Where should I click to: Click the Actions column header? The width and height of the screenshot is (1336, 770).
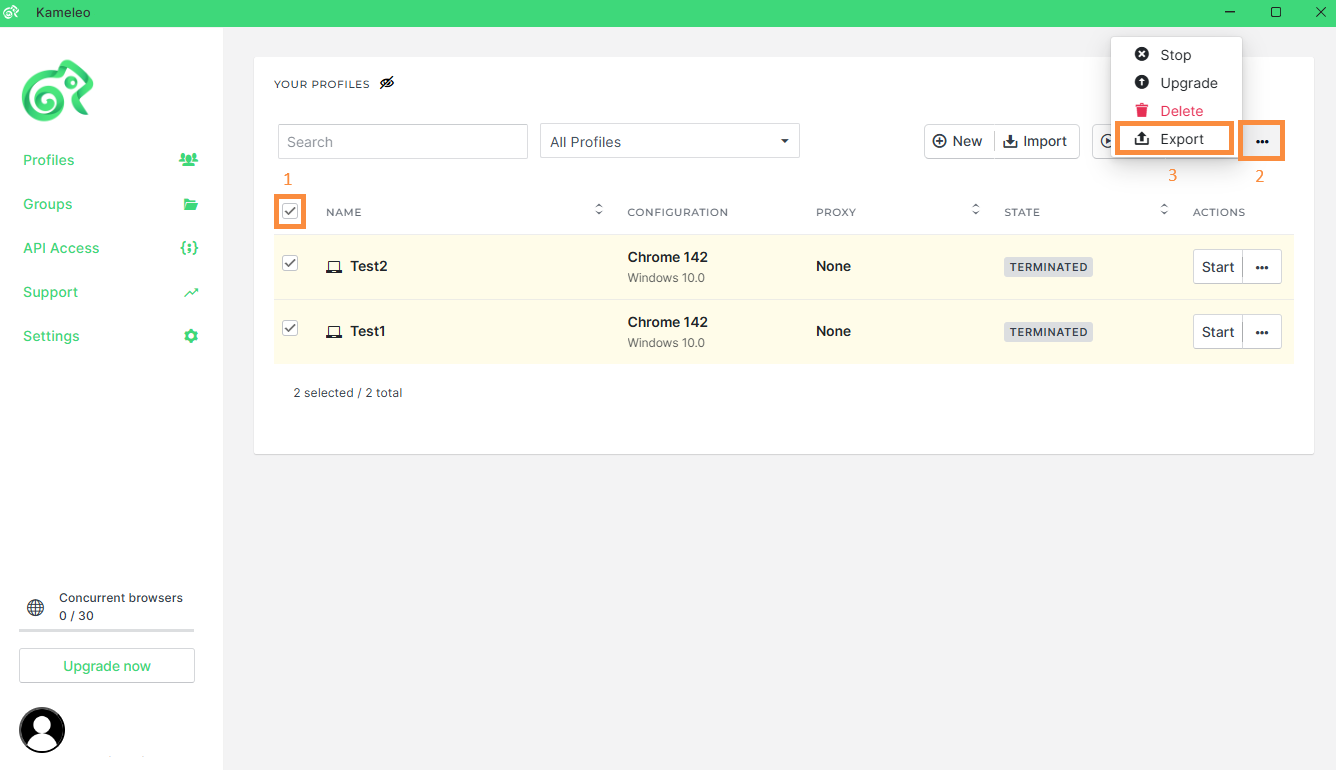click(1219, 212)
